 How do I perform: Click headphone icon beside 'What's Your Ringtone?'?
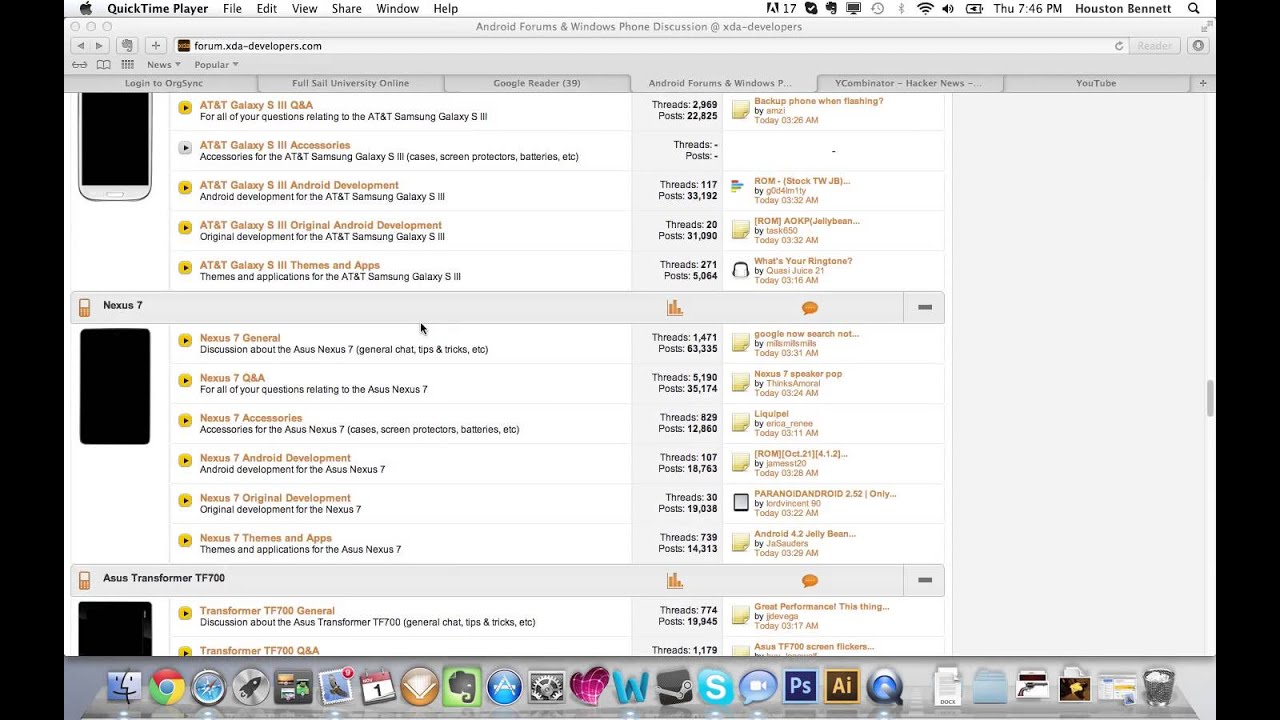point(741,270)
